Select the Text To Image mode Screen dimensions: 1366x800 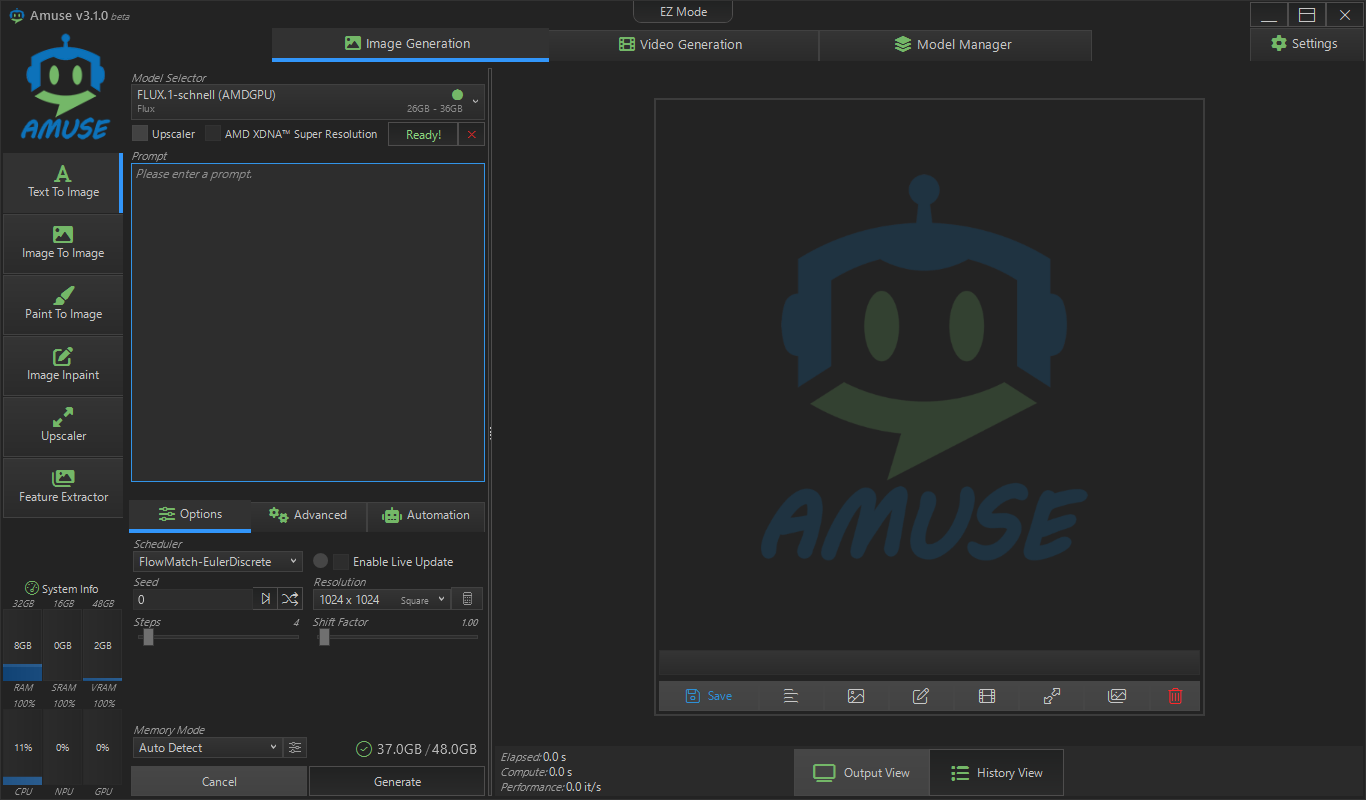pos(63,183)
